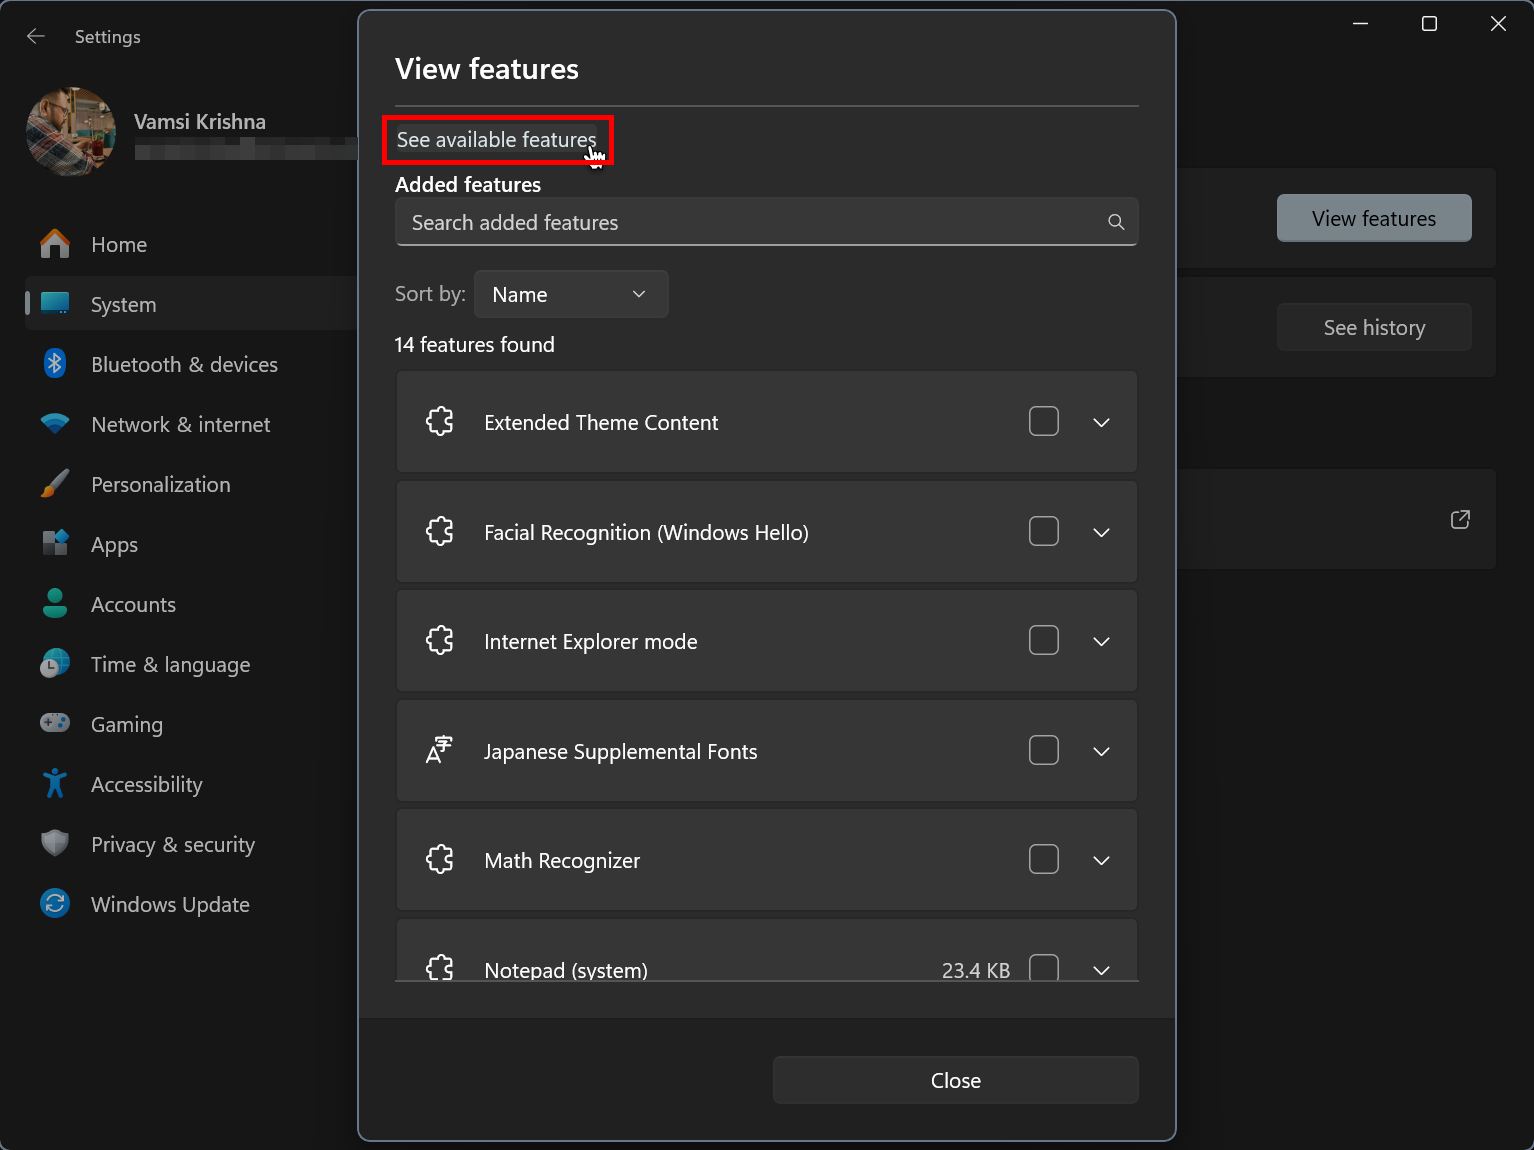This screenshot has width=1534, height=1150.
Task: Expand Japanese Supplemental Fonts chevron
Action: (x=1102, y=751)
